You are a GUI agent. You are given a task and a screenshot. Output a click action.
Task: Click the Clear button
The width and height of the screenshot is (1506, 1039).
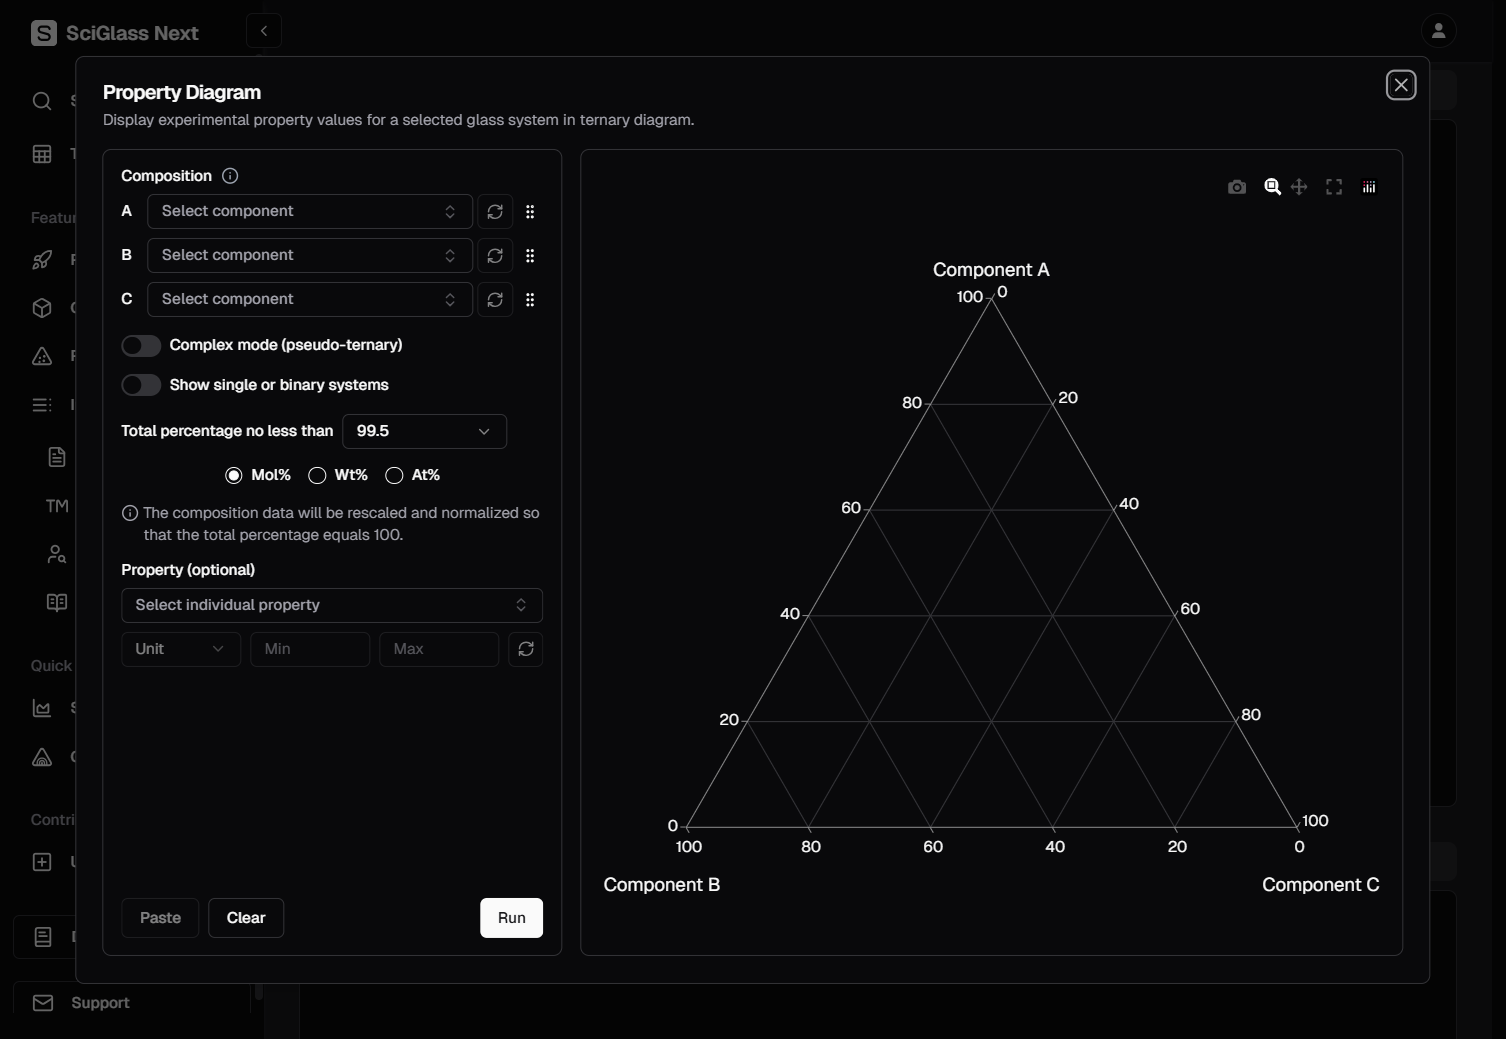[246, 918]
